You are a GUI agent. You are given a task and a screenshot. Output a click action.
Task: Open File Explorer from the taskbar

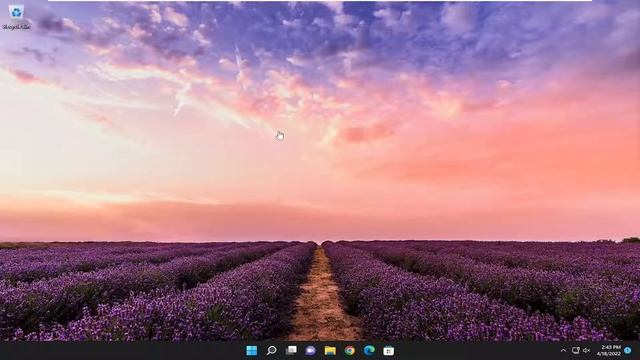coord(330,351)
